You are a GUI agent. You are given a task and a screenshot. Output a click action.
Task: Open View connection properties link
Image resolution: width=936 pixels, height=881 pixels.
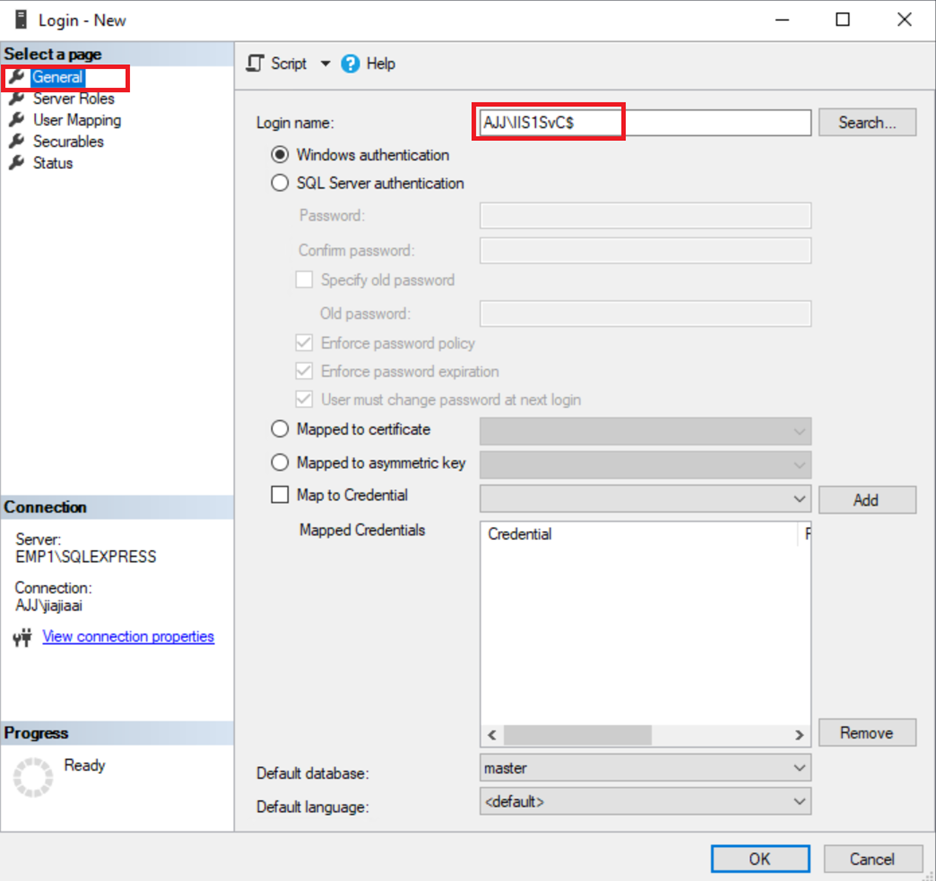point(128,636)
